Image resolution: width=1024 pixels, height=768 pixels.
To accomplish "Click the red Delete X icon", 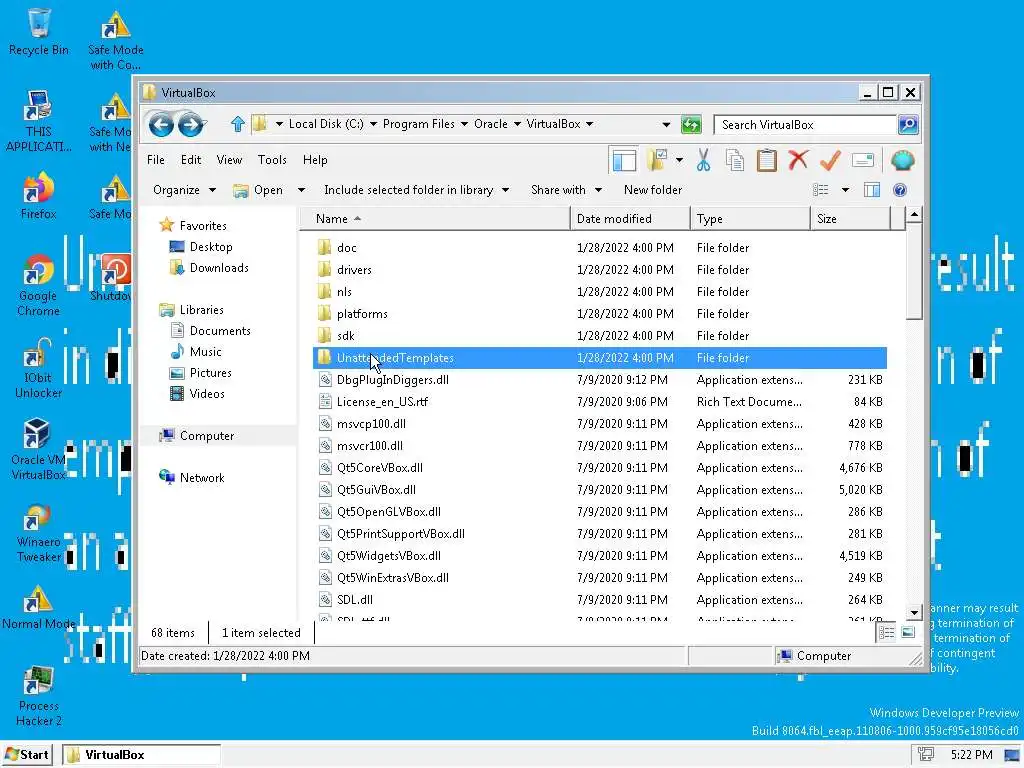I will click(x=797, y=160).
